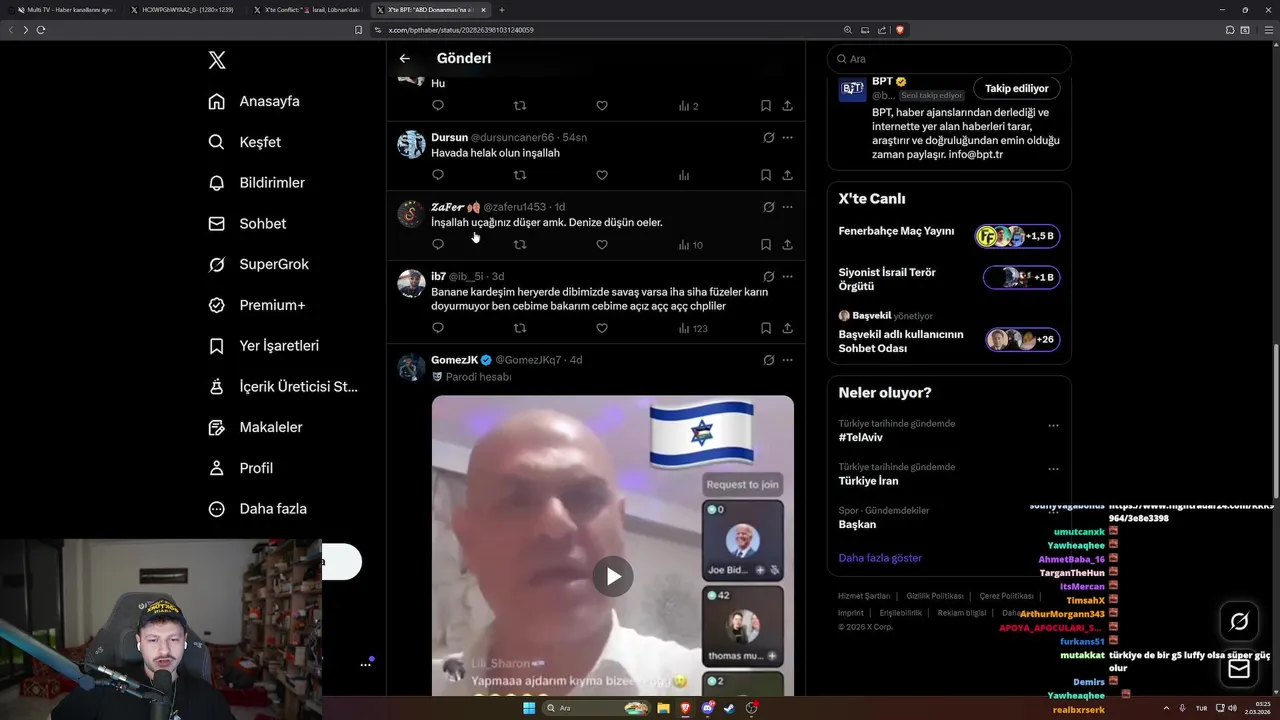Go back with the Gönderi arrow
This screenshot has height=720, width=1280.
point(404,59)
